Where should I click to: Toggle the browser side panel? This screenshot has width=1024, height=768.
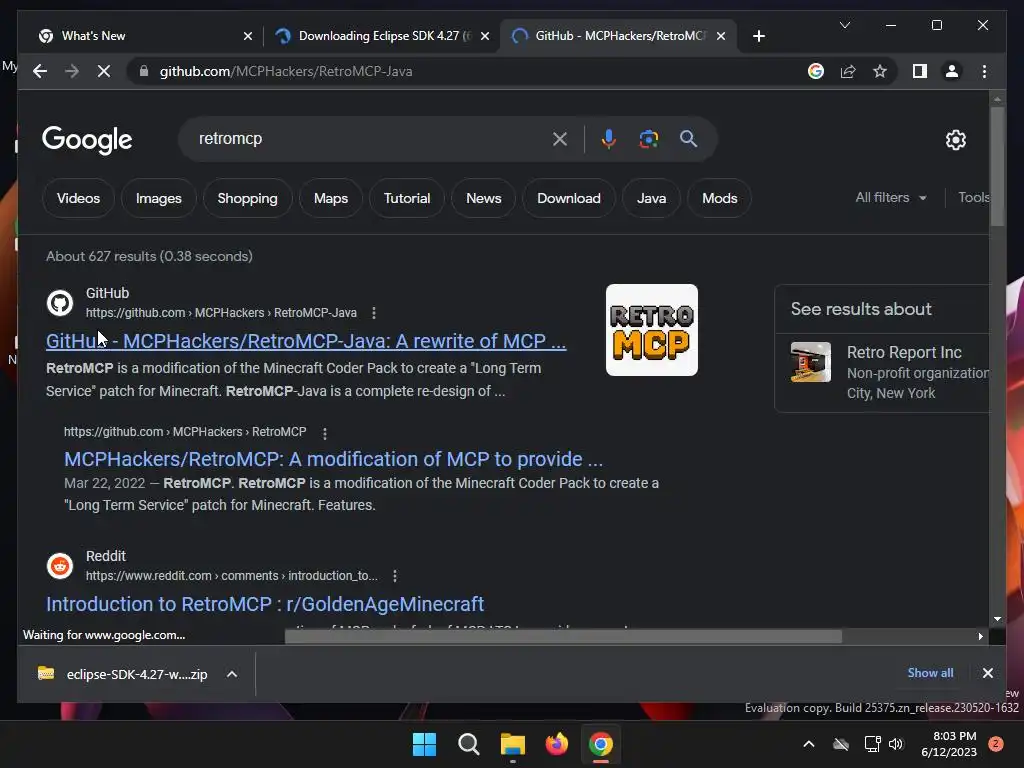920,71
